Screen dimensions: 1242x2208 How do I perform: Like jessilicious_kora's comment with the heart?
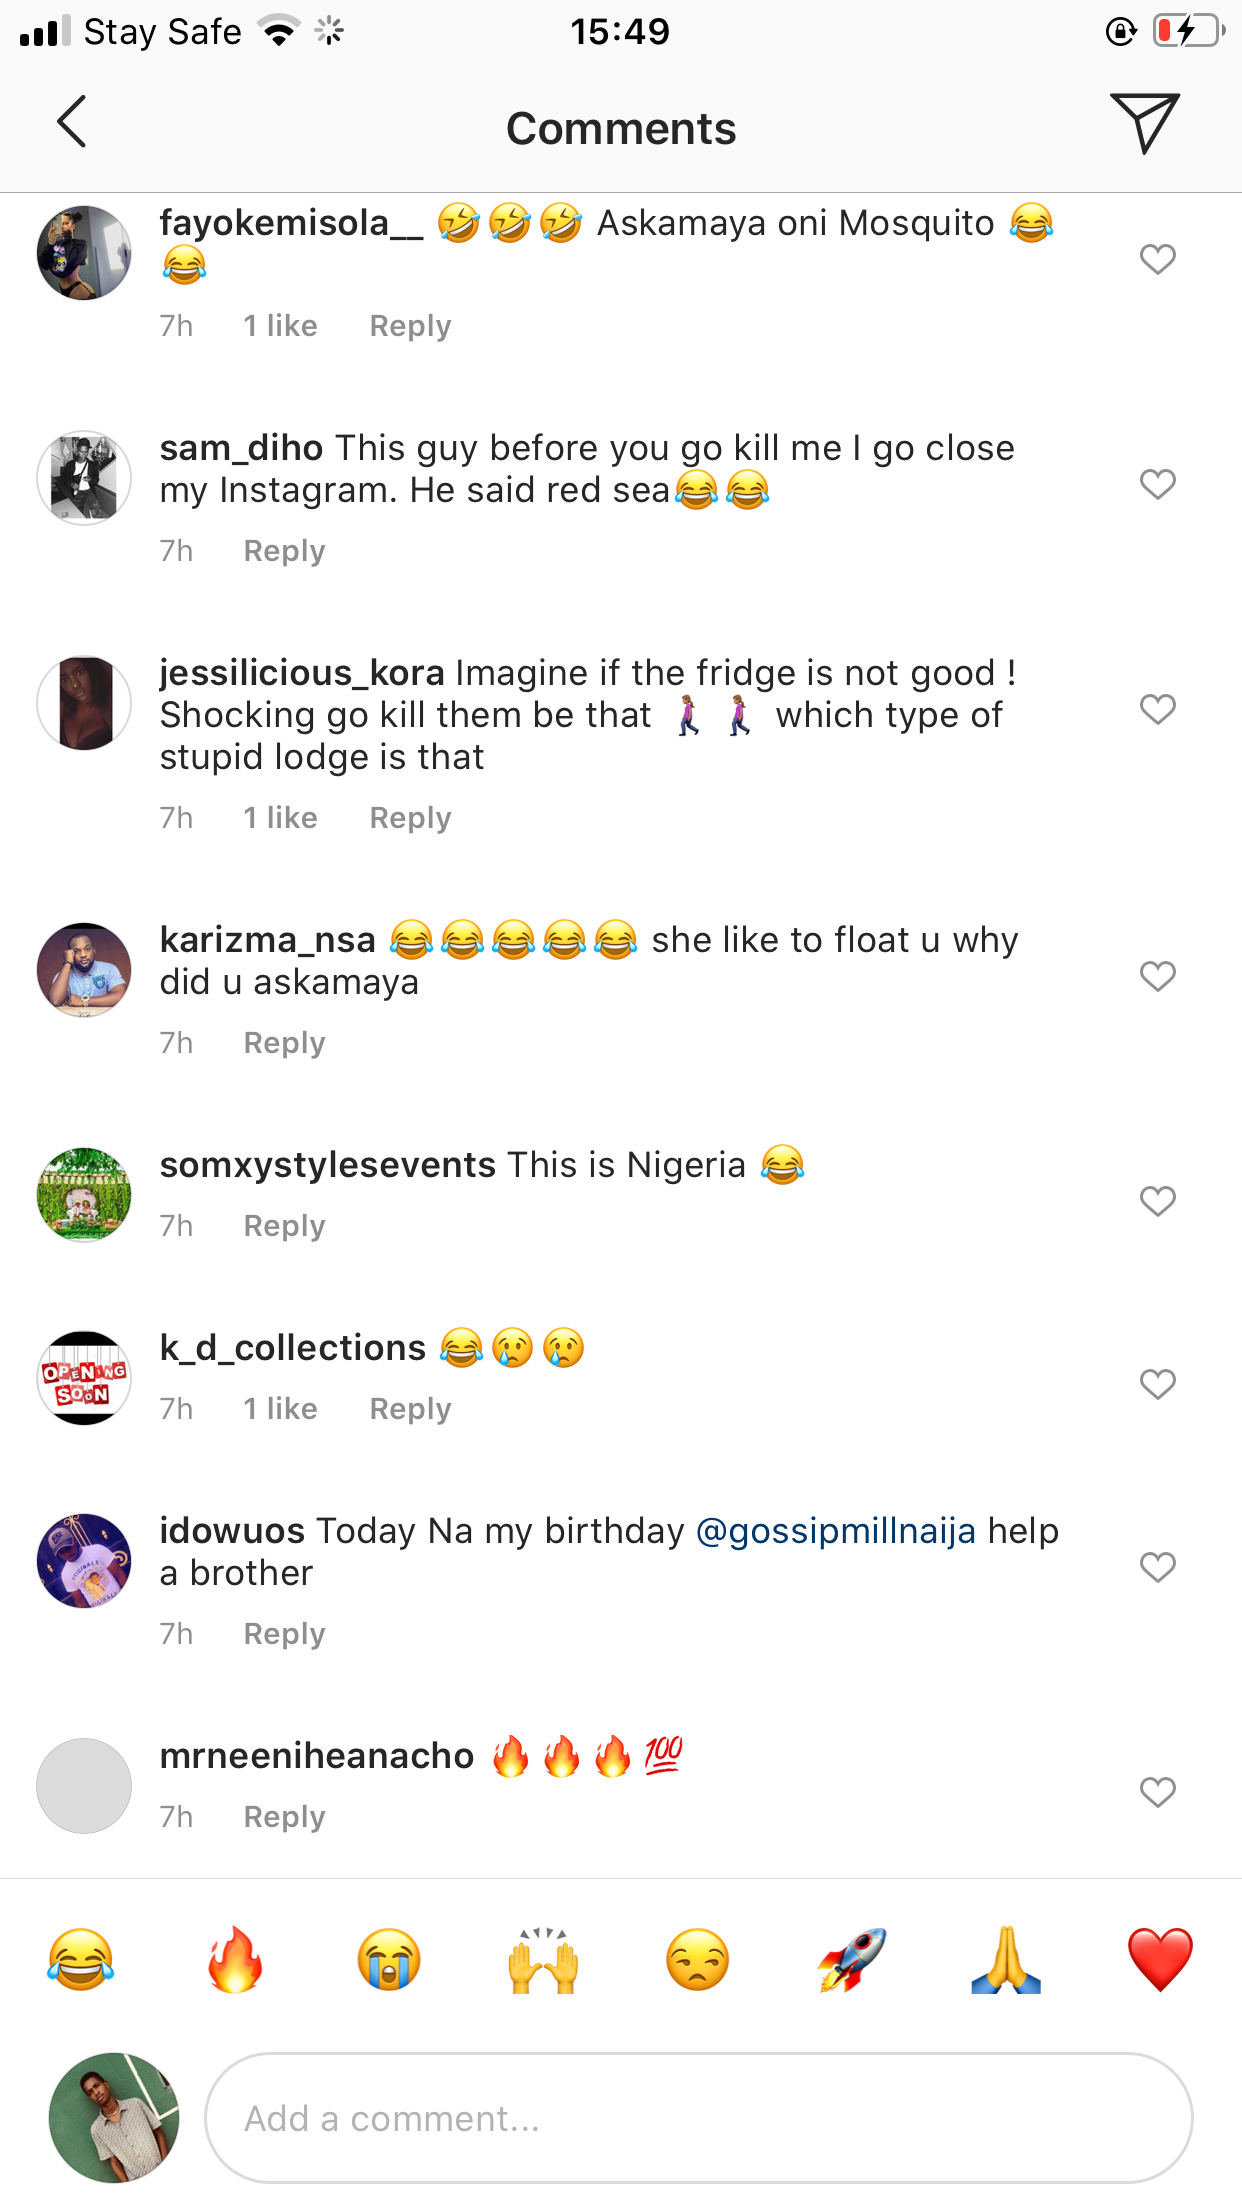(x=1157, y=709)
